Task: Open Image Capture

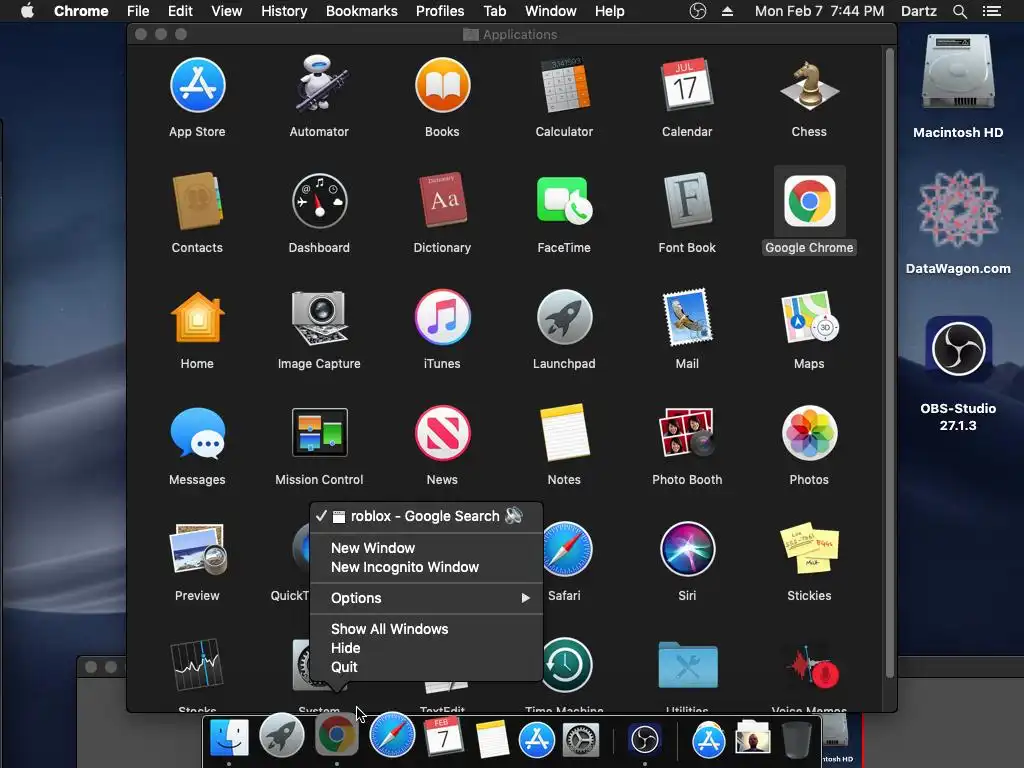Action: (x=319, y=317)
